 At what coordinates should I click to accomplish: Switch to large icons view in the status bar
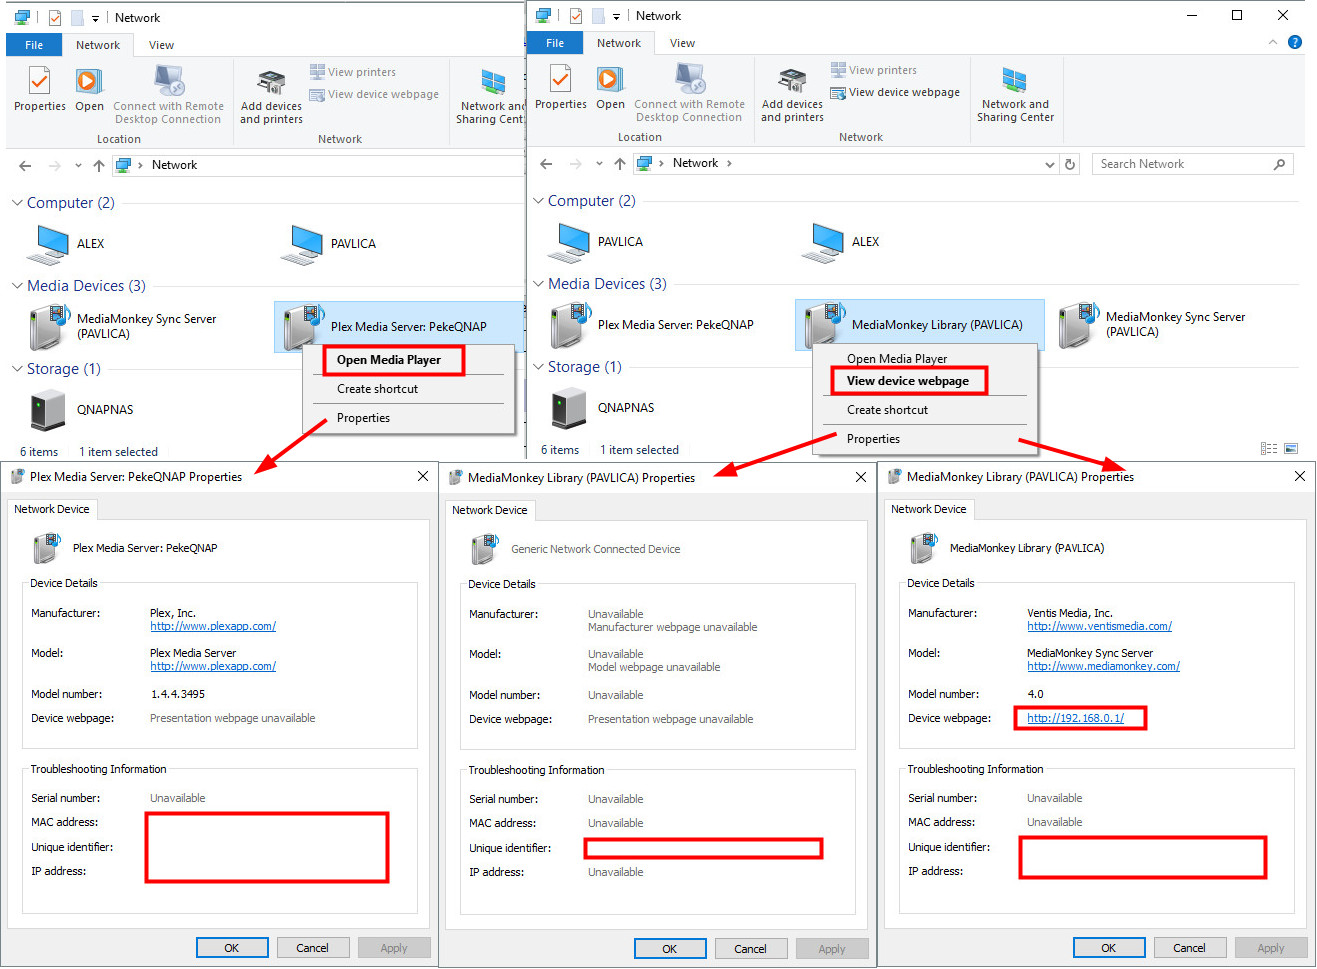[x=1291, y=449]
